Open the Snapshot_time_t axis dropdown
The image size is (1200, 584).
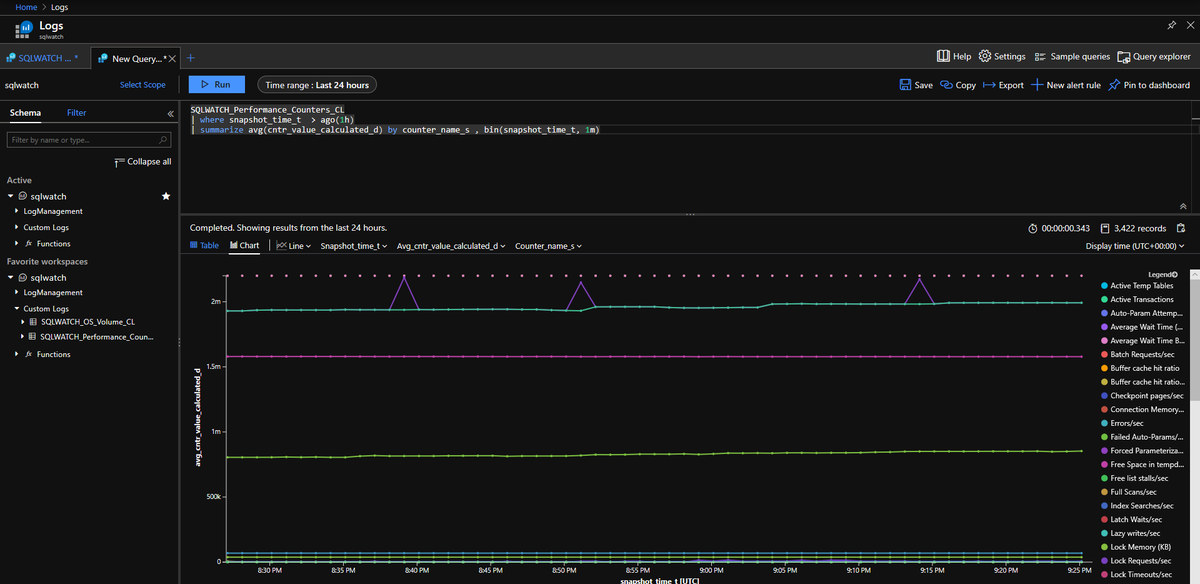point(353,245)
